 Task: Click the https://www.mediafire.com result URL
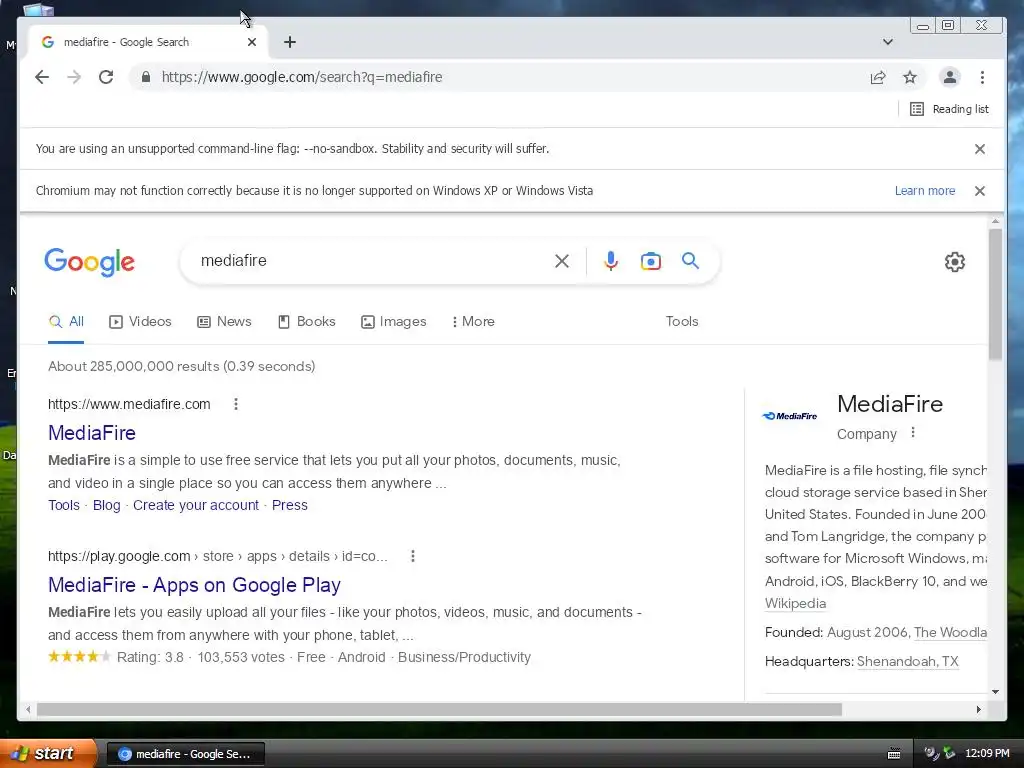pyautogui.click(x=129, y=404)
